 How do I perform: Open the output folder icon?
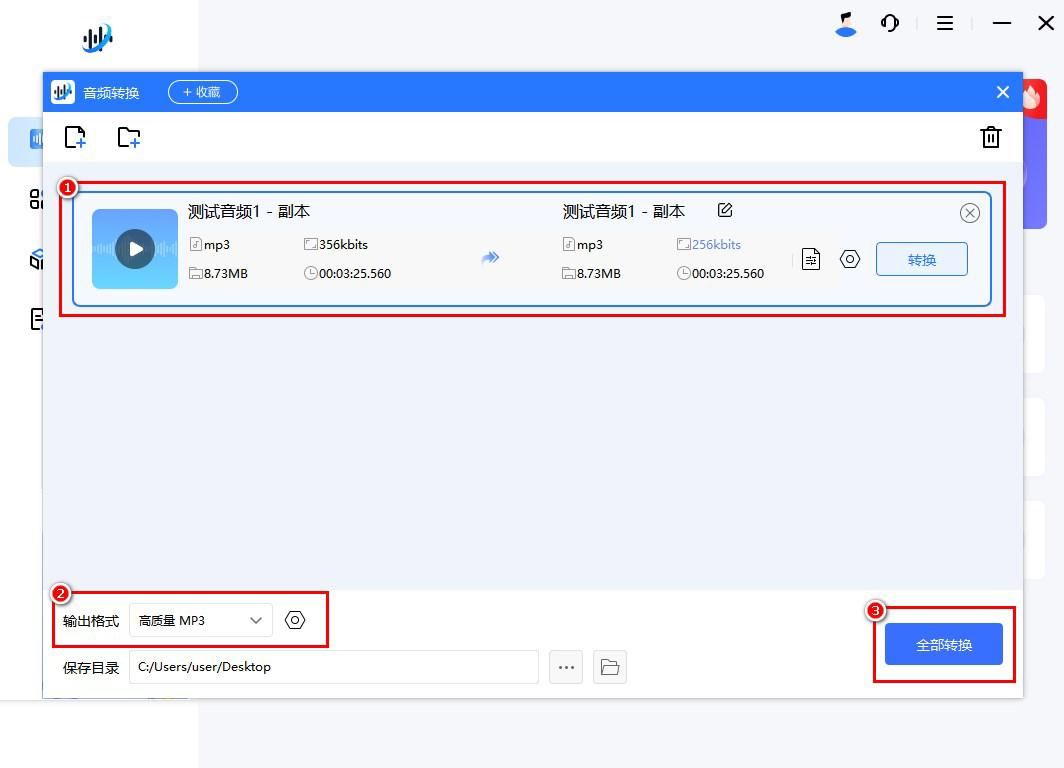609,667
